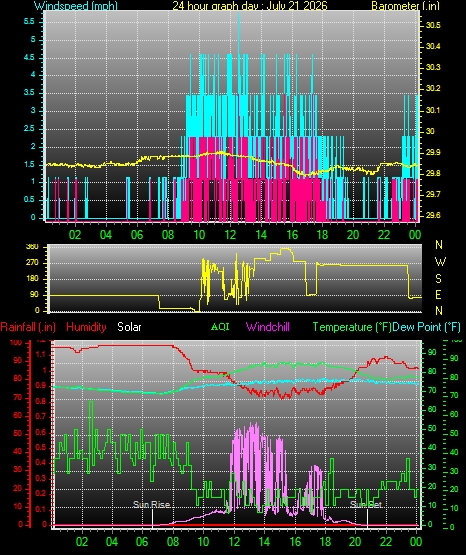Image resolution: width=466 pixels, height=555 pixels.
Task: Select the Dew Point (°F) legend label
Action: pos(426,327)
